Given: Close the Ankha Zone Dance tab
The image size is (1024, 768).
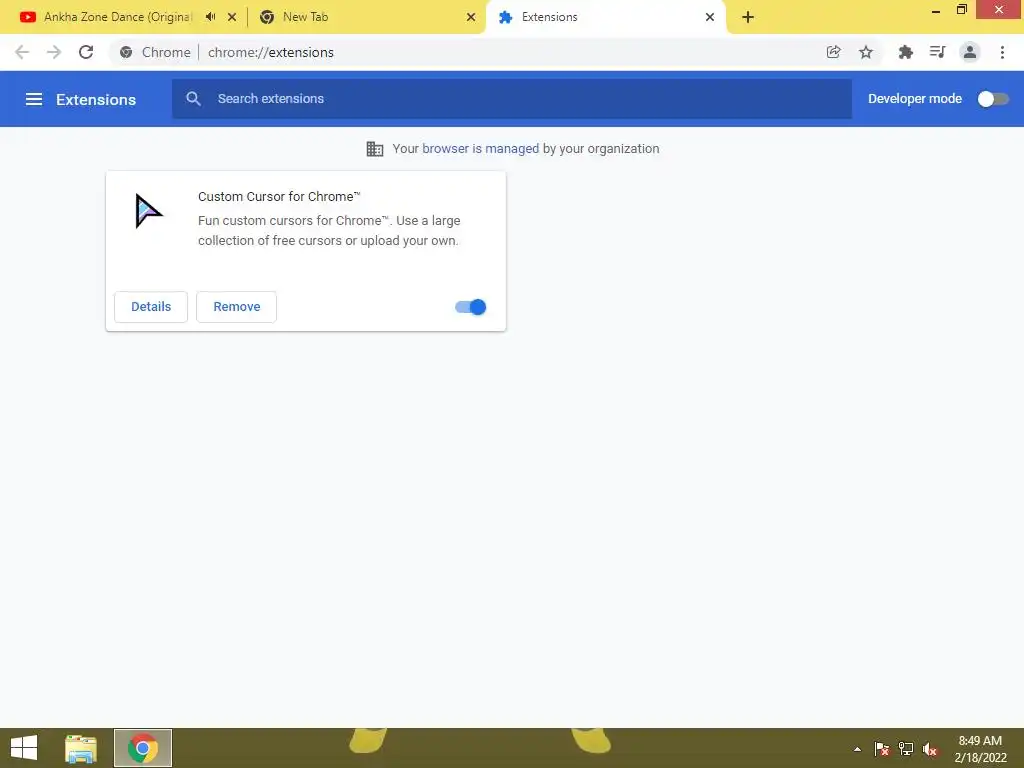Looking at the screenshot, I should coord(232,17).
